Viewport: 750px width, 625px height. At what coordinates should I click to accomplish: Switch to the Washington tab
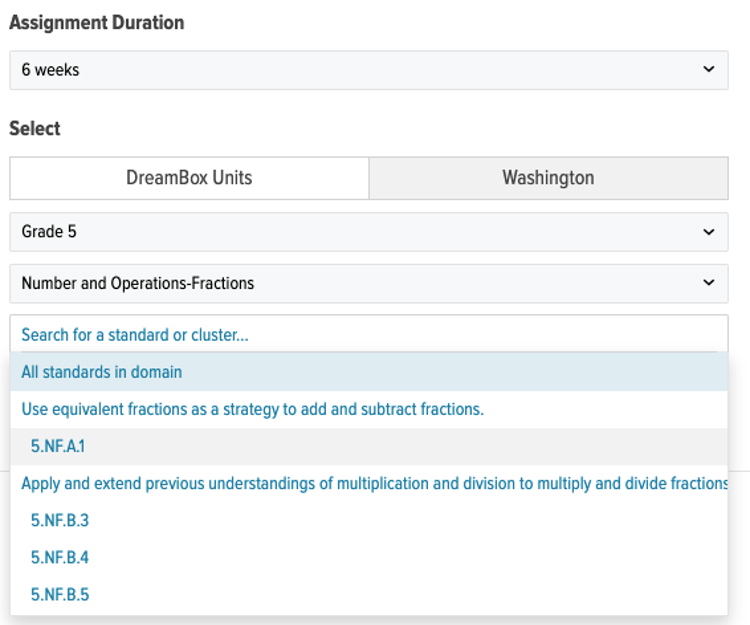click(548, 178)
